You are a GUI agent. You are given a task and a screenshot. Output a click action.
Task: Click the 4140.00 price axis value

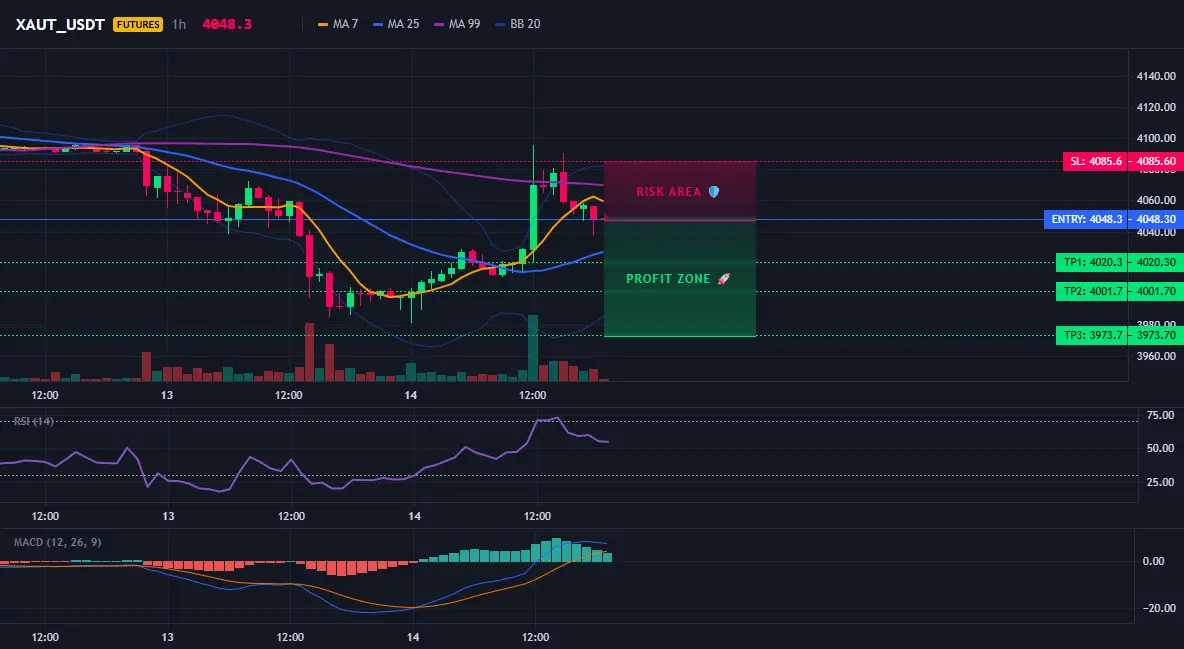(1156, 76)
